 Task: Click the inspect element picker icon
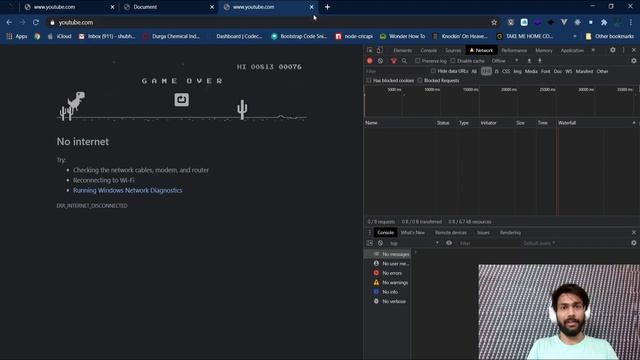370,50
